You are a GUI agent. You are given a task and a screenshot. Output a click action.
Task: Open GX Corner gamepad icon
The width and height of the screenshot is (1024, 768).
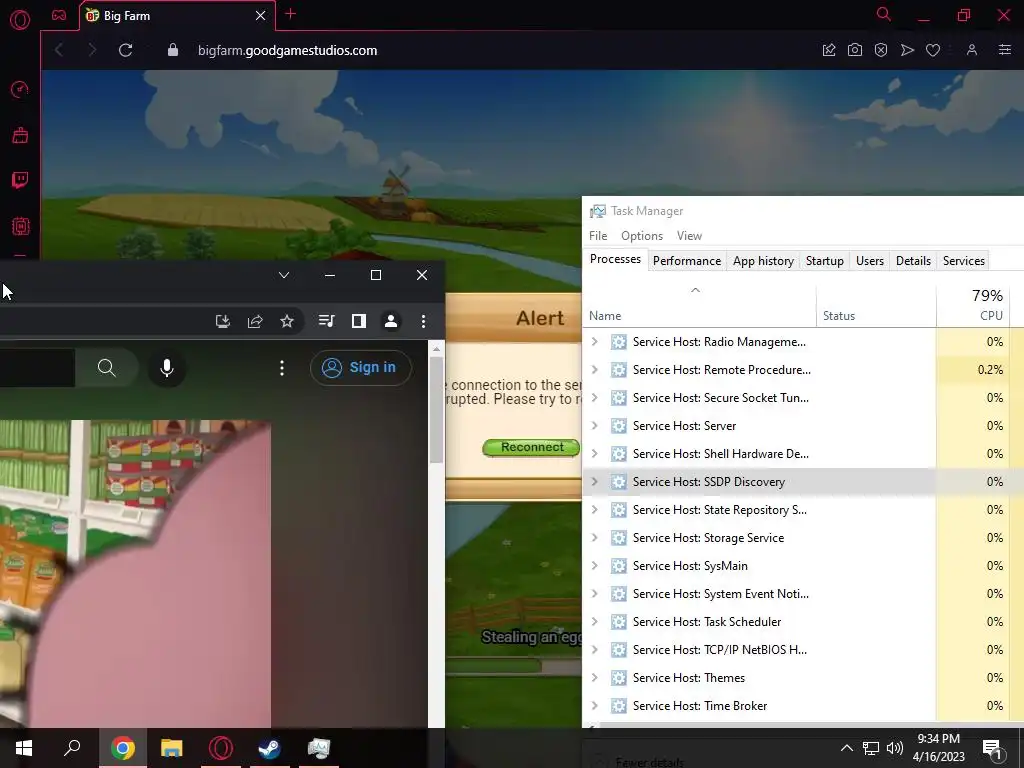pos(59,15)
